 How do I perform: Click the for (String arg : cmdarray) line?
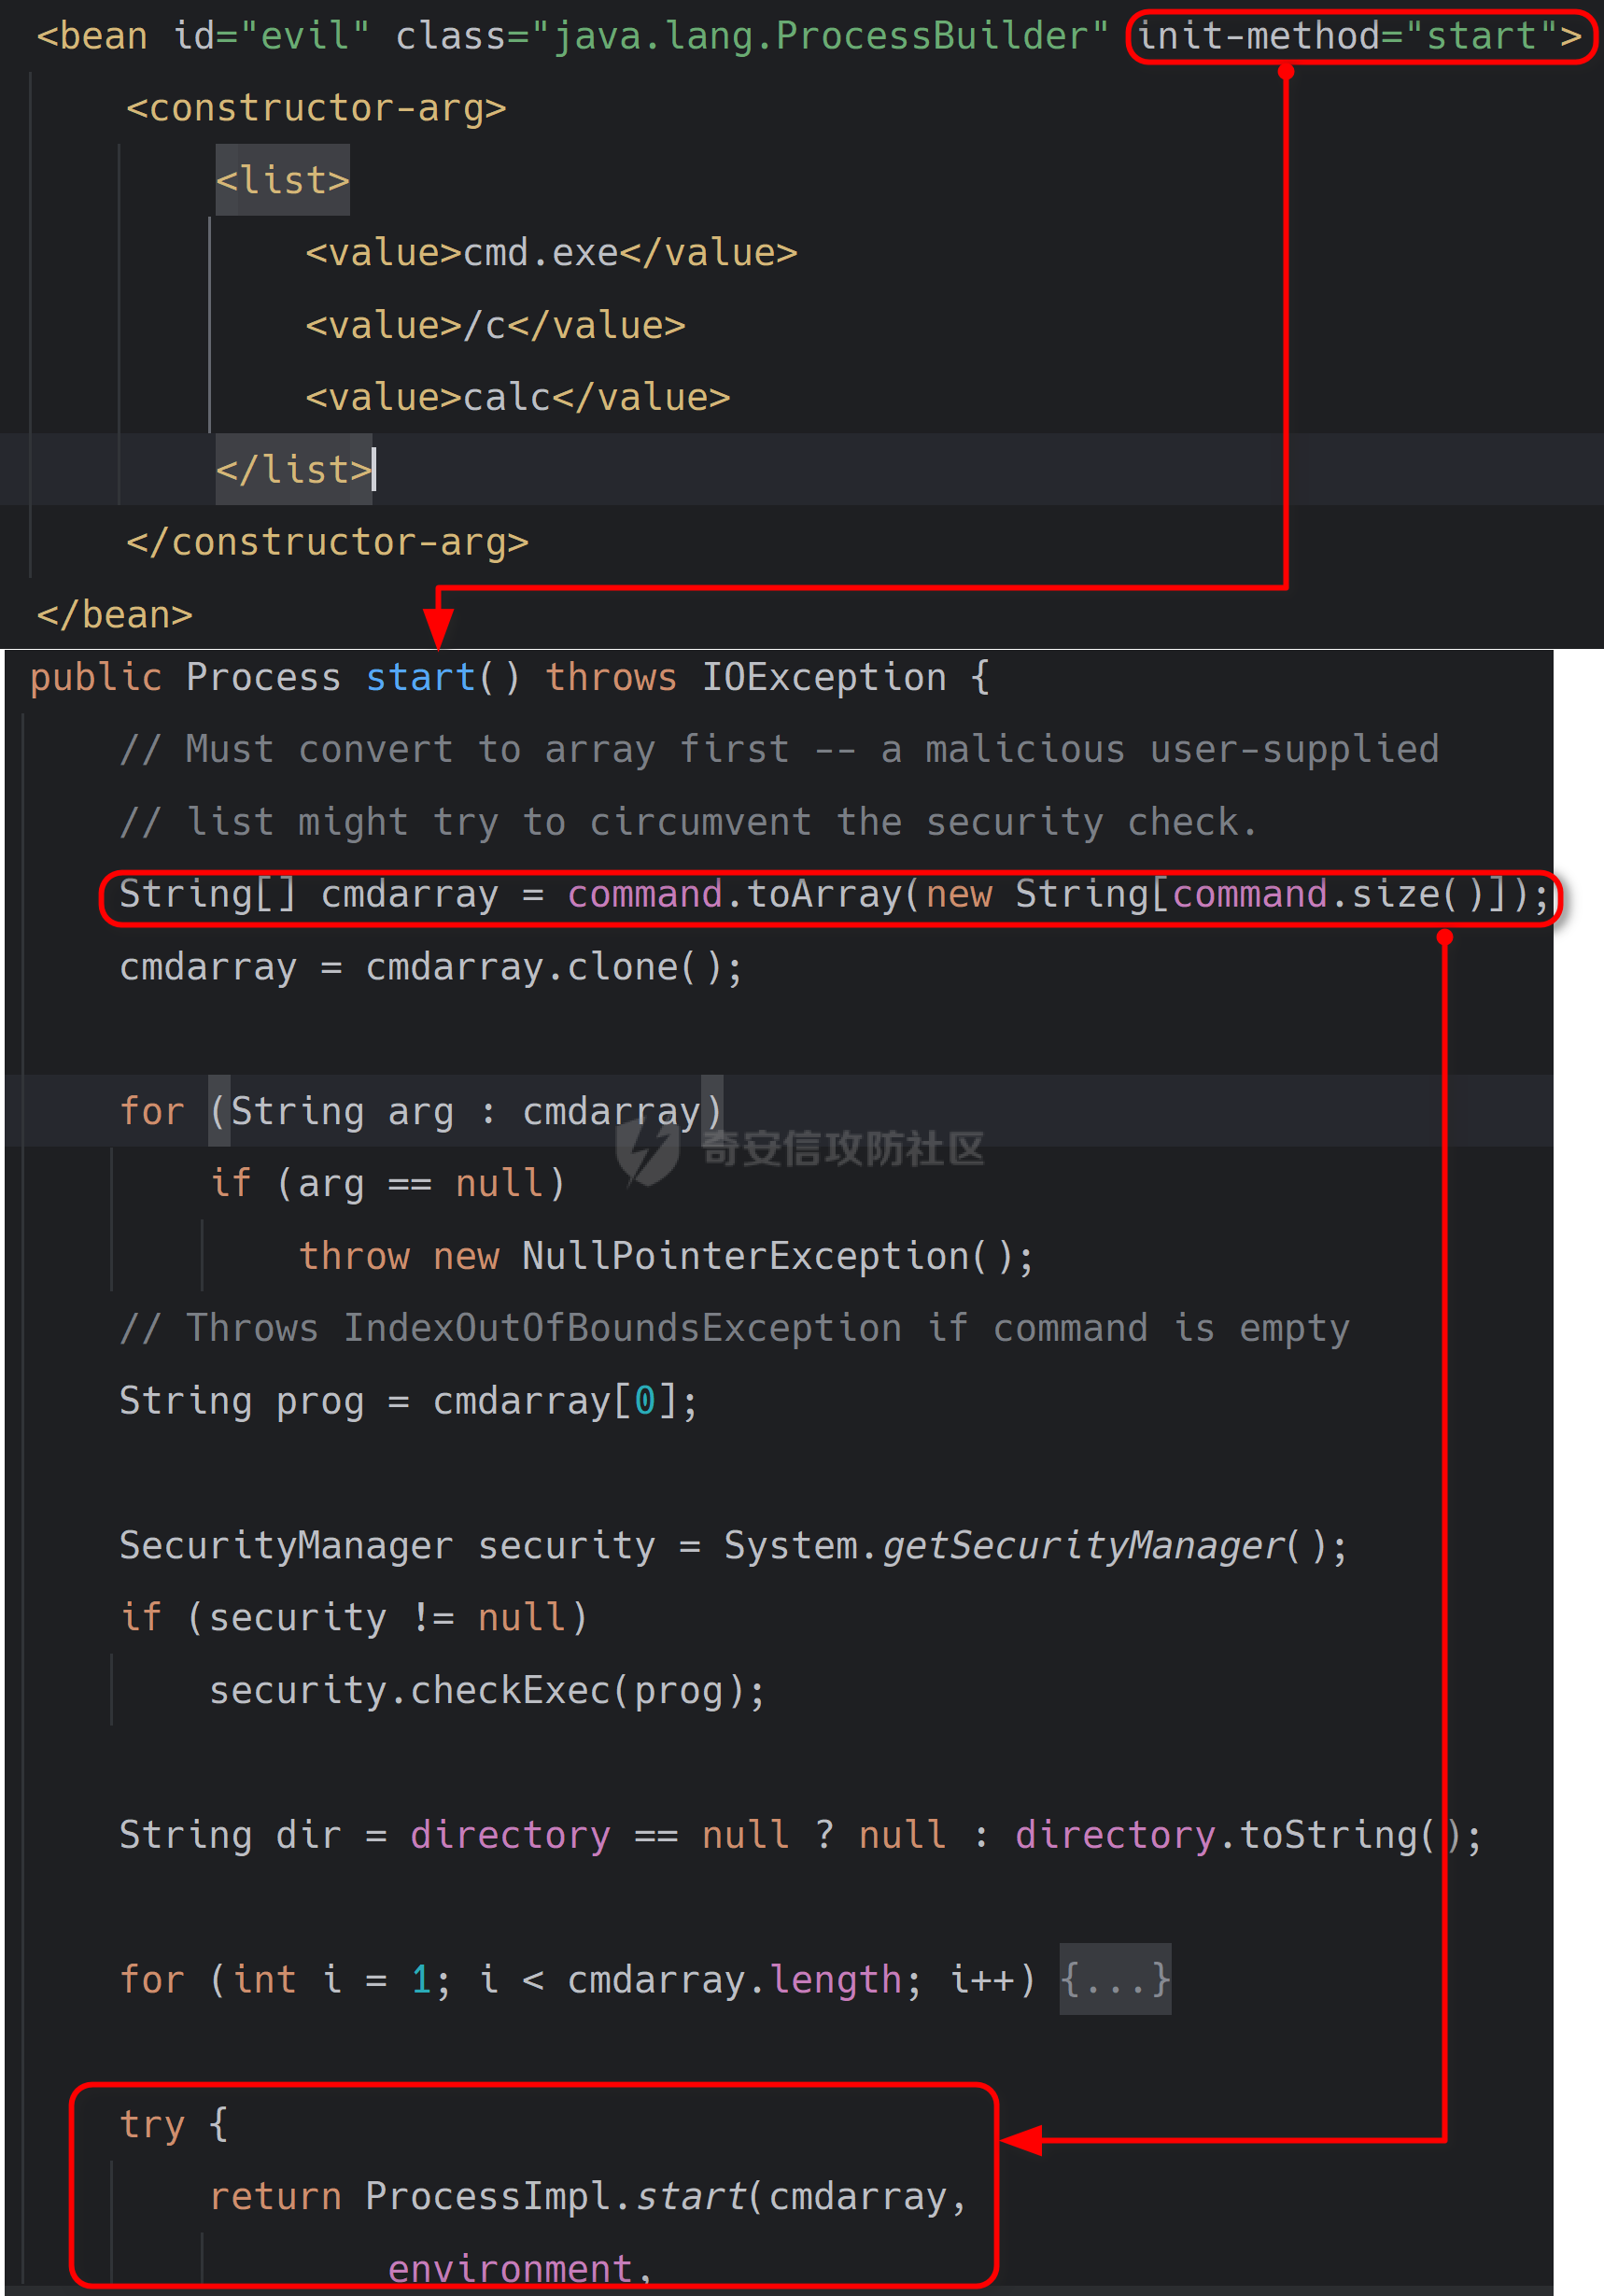pyautogui.click(x=421, y=1111)
